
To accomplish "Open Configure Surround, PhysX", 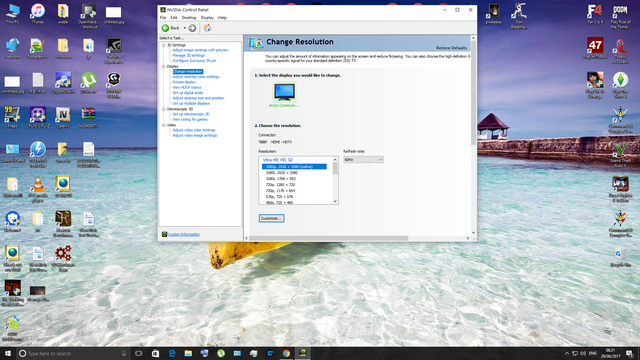I will coord(194,61).
